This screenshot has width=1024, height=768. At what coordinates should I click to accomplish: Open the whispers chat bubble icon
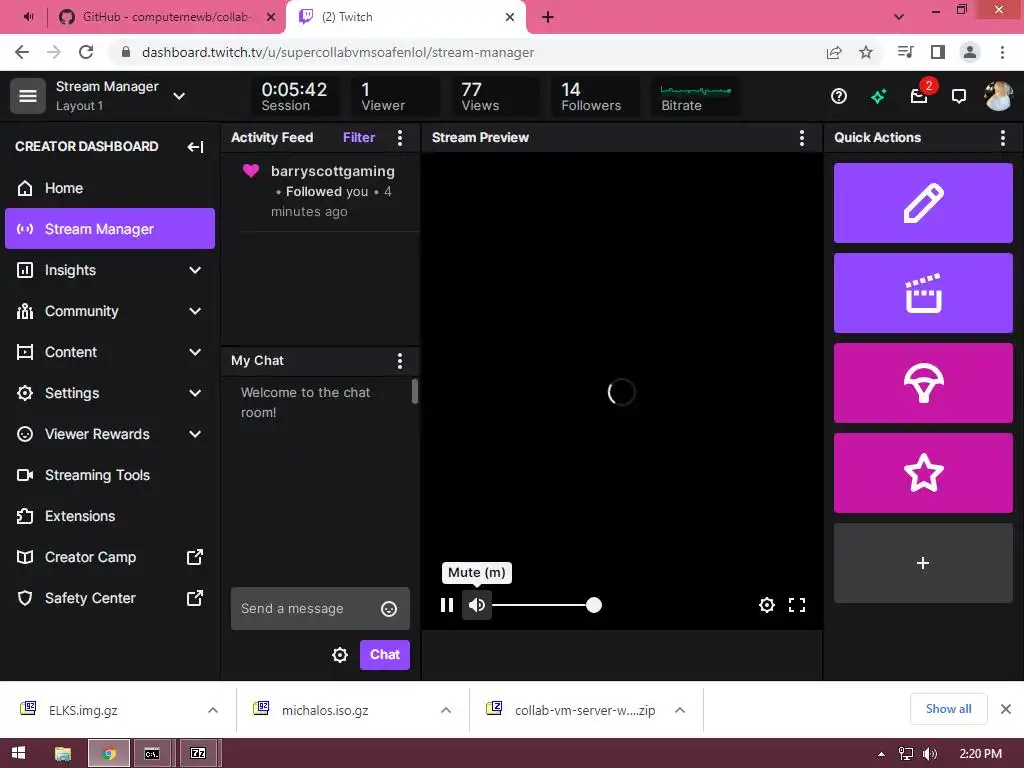click(959, 97)
